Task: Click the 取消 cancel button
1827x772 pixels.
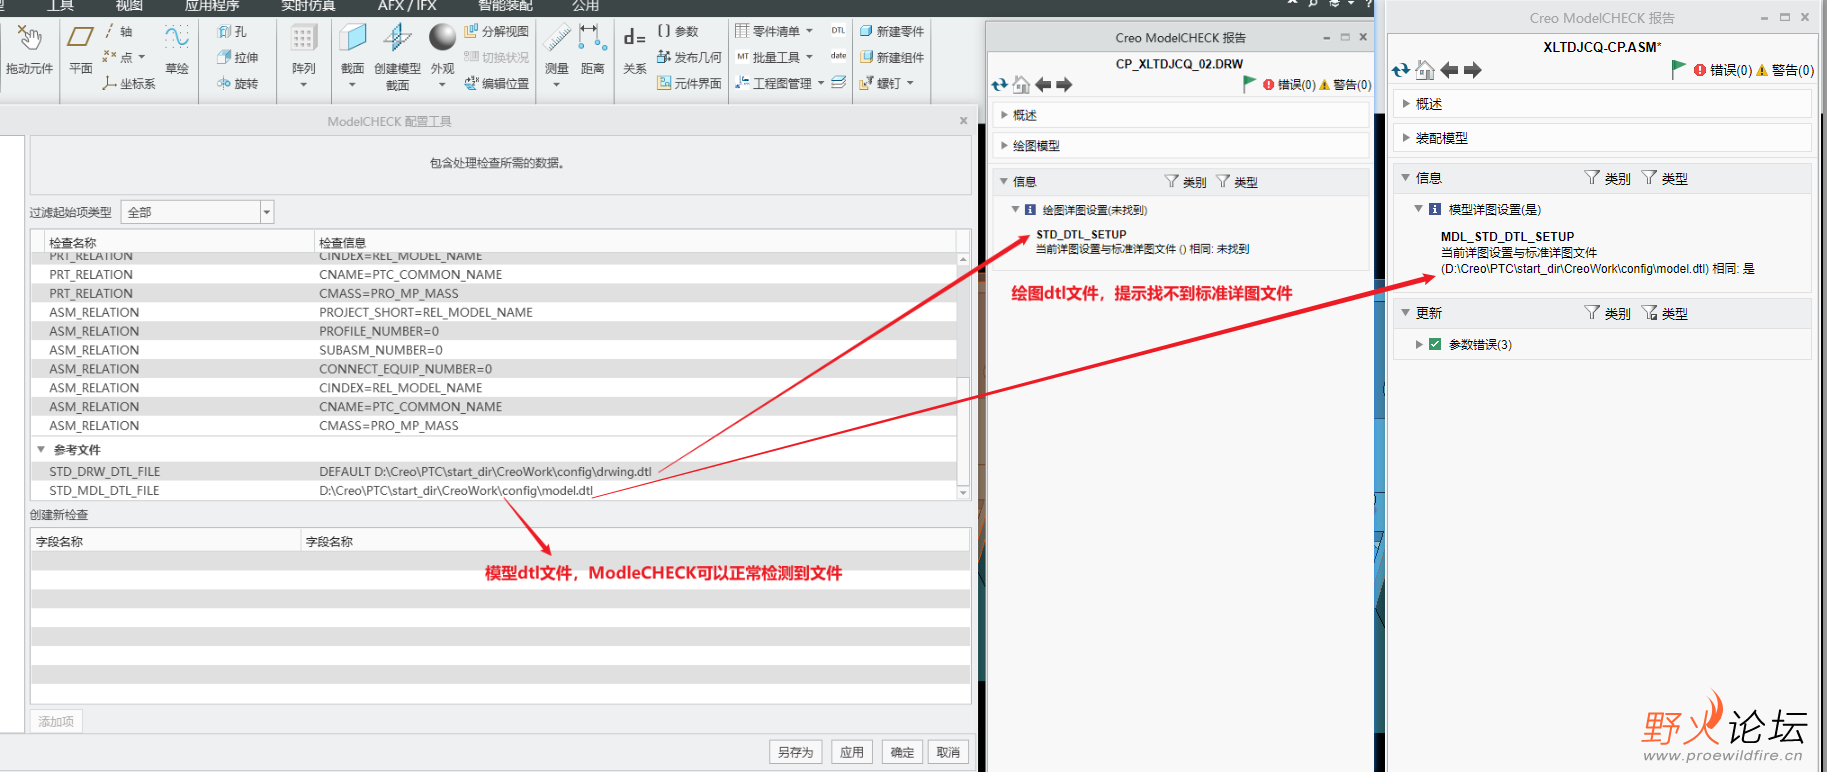Action: pyautogui.click(x=948, y=752)
